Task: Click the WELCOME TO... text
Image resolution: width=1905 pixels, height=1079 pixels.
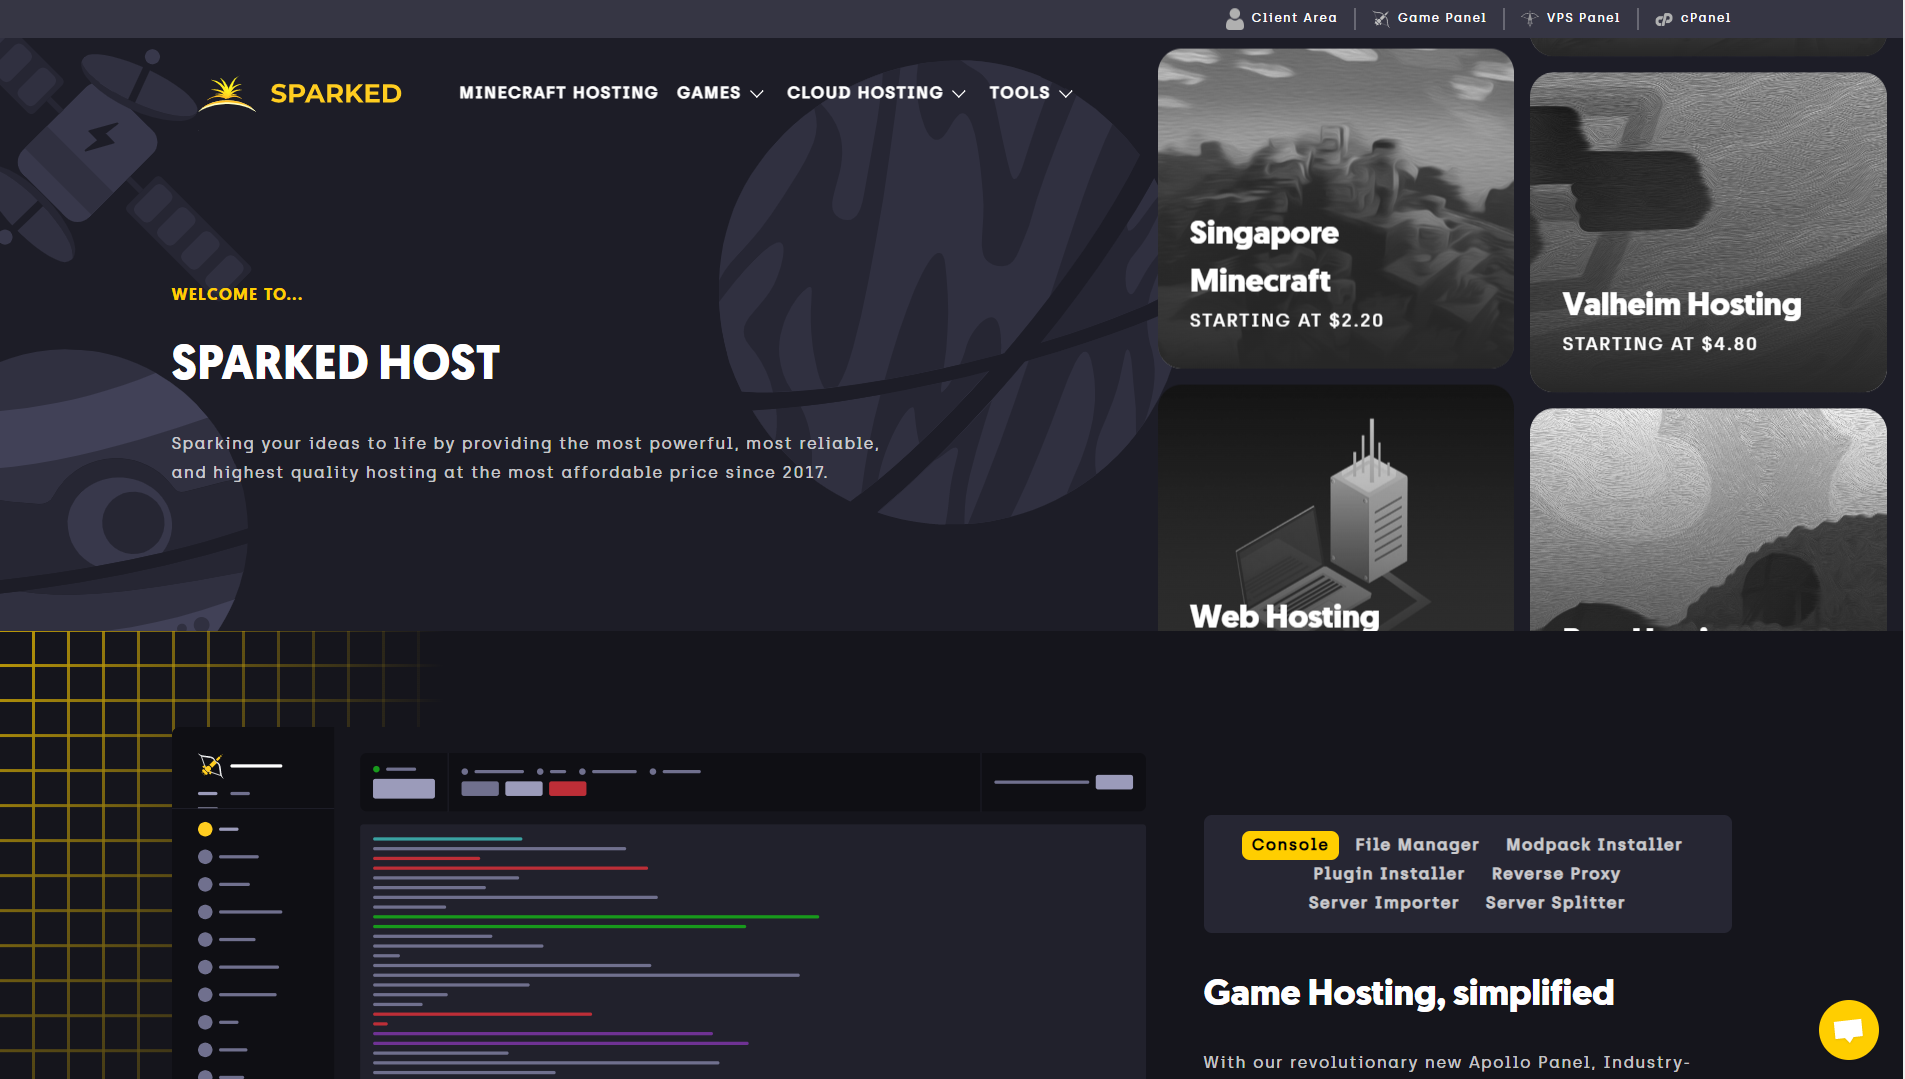Action: point(237,294)
